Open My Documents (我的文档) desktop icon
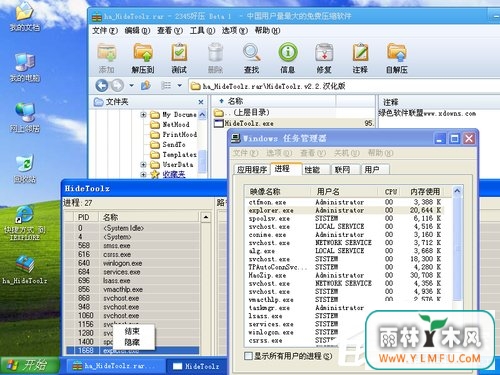Viewport: 500px width, 375px height. tap(25, 16)
